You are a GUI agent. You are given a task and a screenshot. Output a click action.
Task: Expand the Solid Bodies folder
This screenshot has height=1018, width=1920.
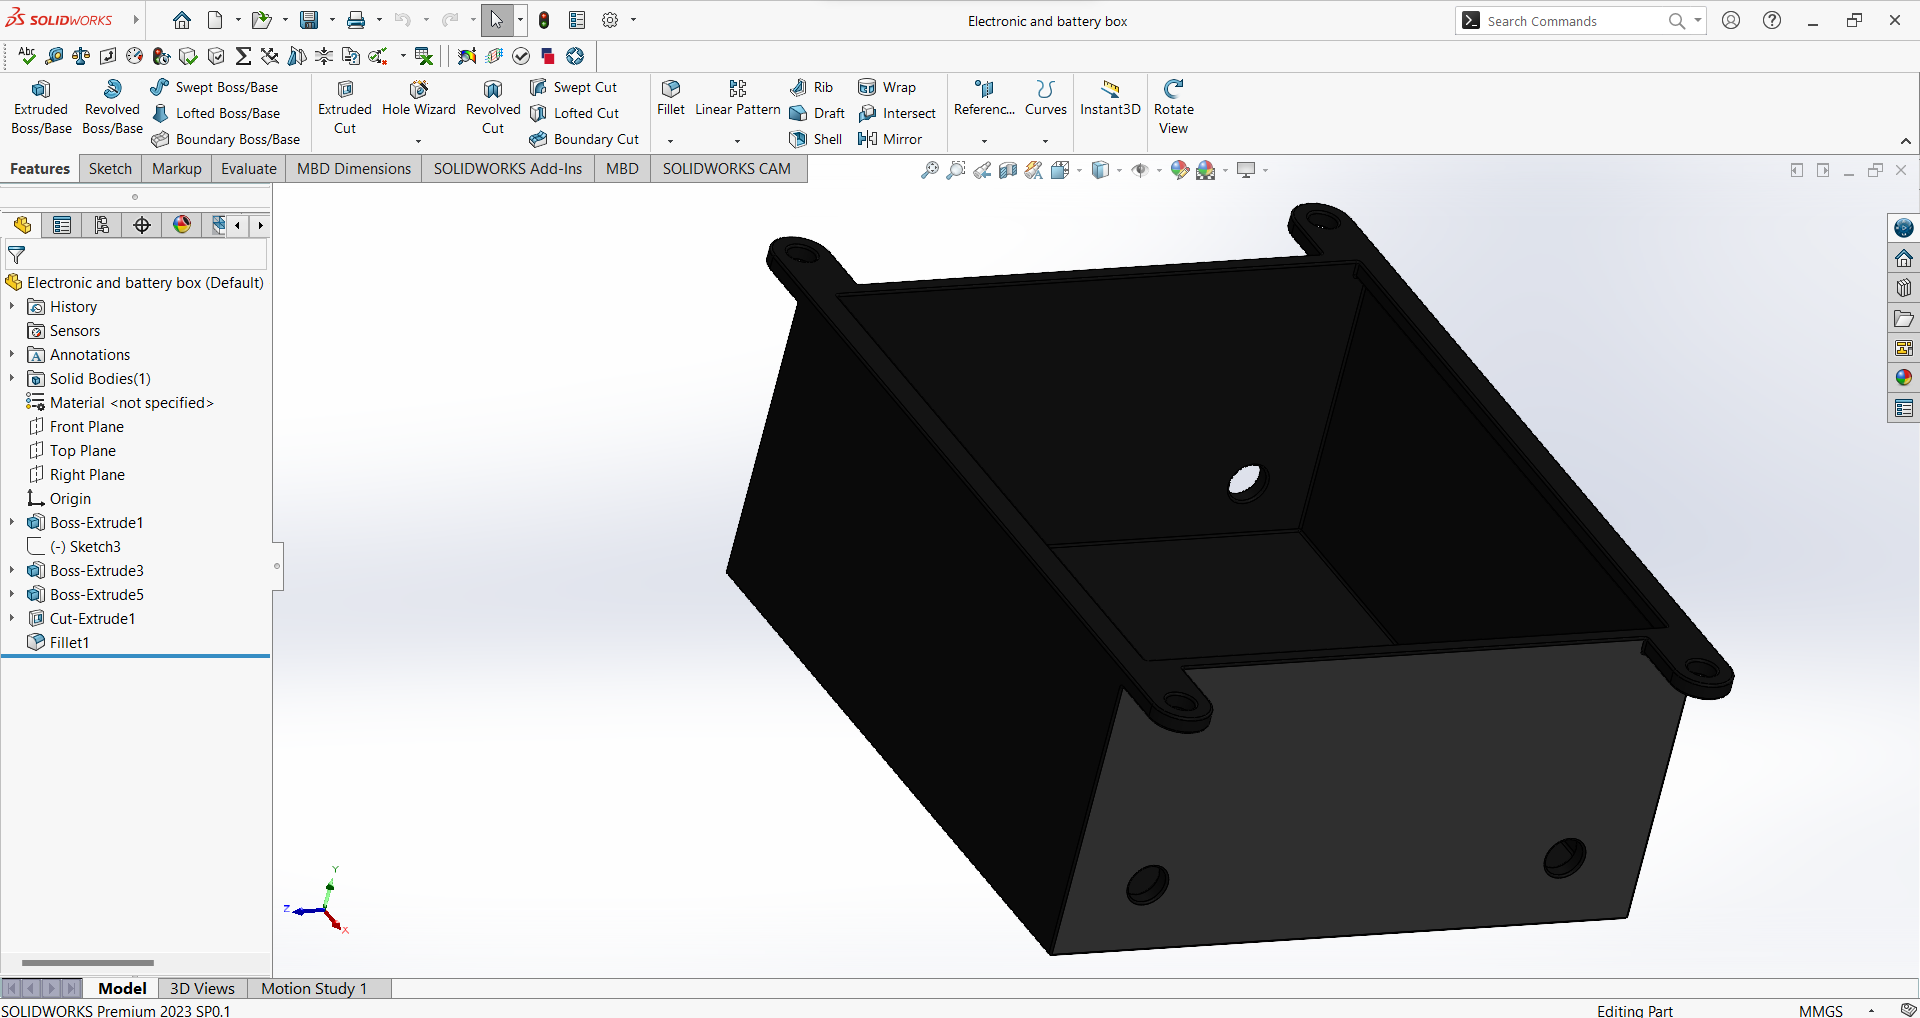[x=12, y=378]
